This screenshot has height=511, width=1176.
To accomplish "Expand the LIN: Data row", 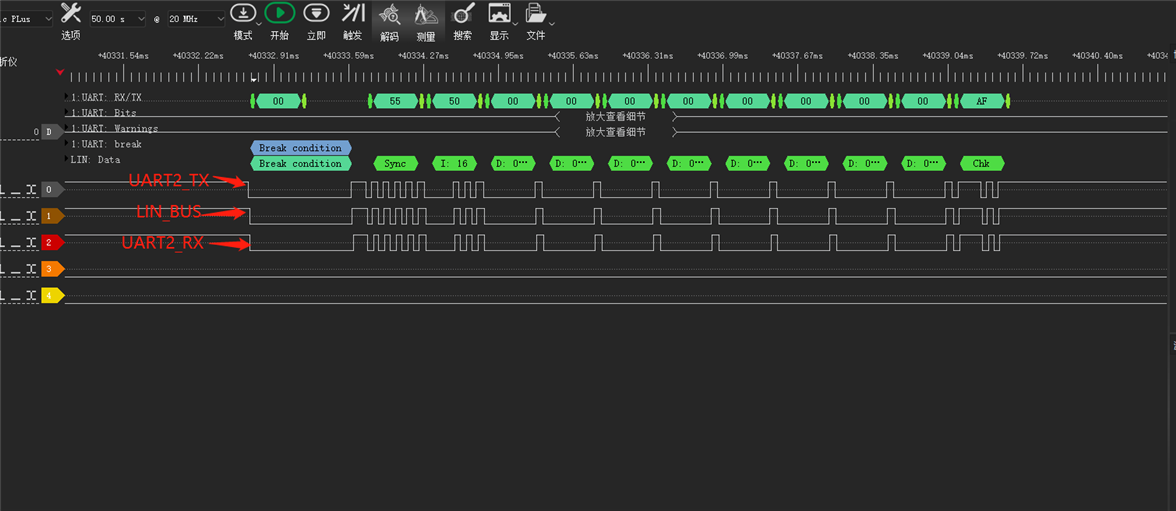I will (67, 160).
